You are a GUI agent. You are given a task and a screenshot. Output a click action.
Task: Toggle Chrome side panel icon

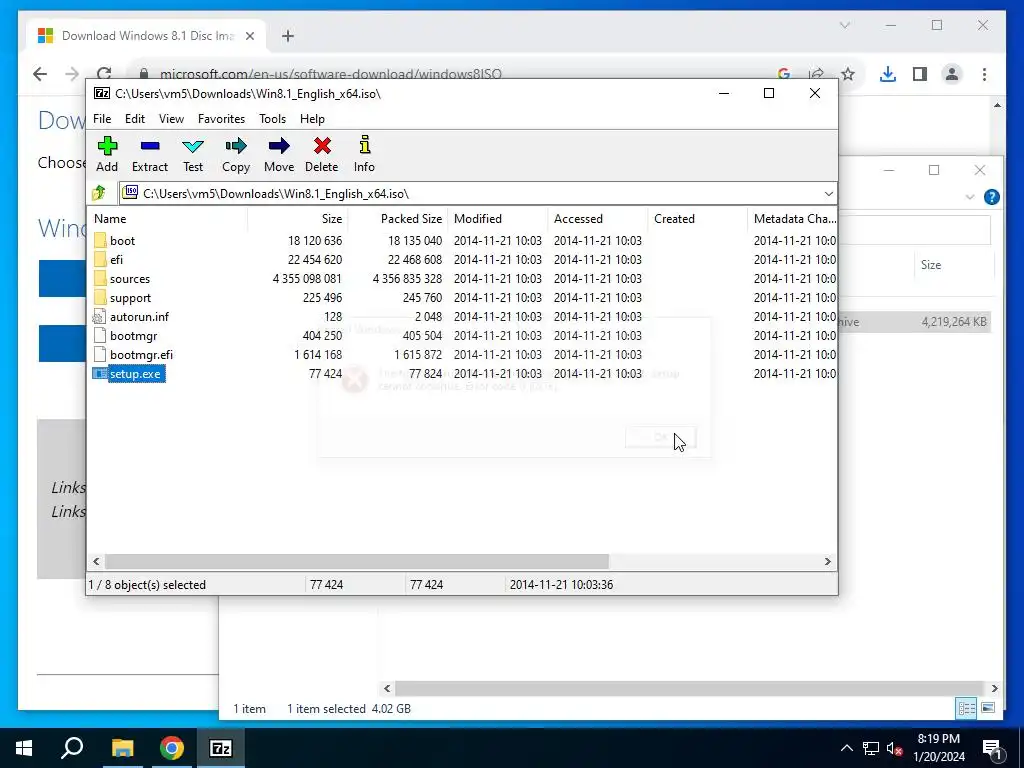920,74
